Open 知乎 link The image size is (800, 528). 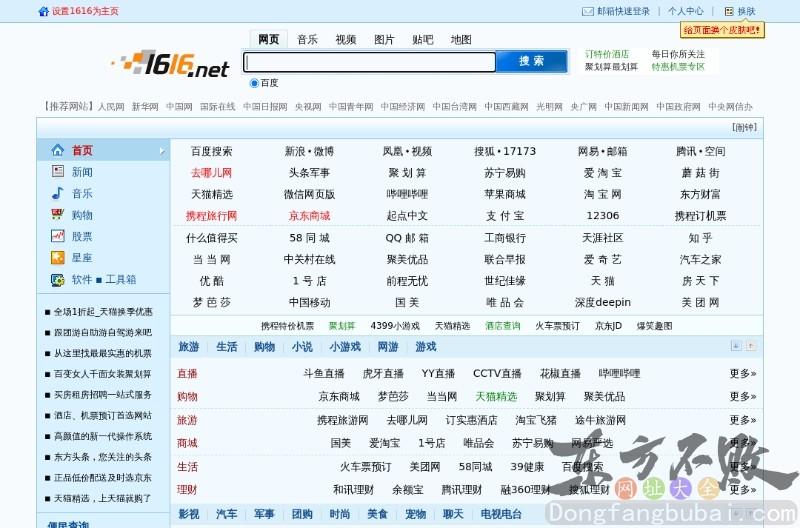700,238
